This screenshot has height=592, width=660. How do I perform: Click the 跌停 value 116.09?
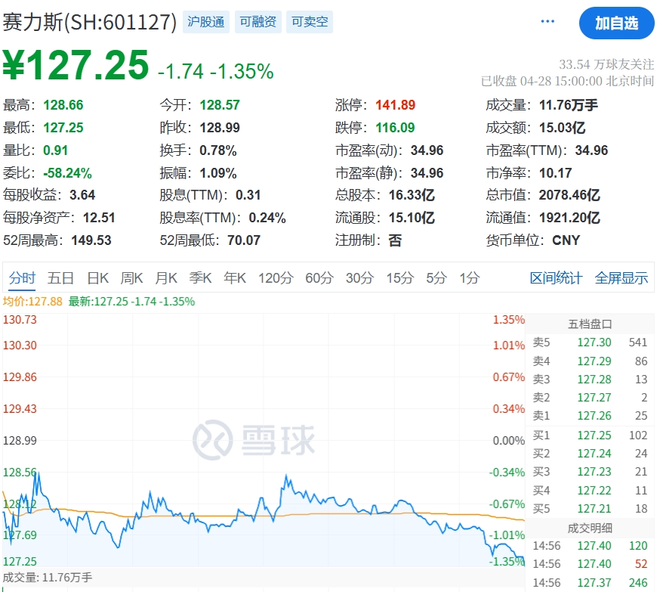pos(395,128)
